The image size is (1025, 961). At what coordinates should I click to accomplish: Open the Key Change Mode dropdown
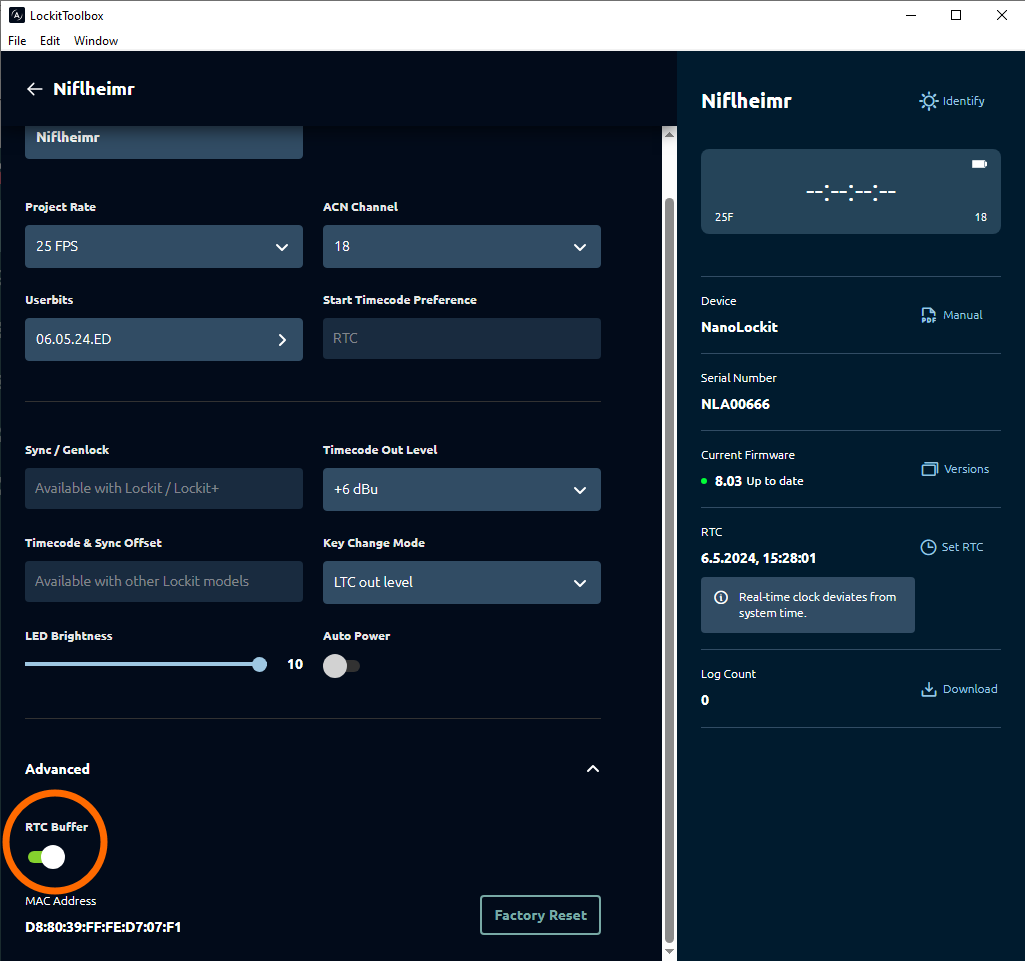462,582
